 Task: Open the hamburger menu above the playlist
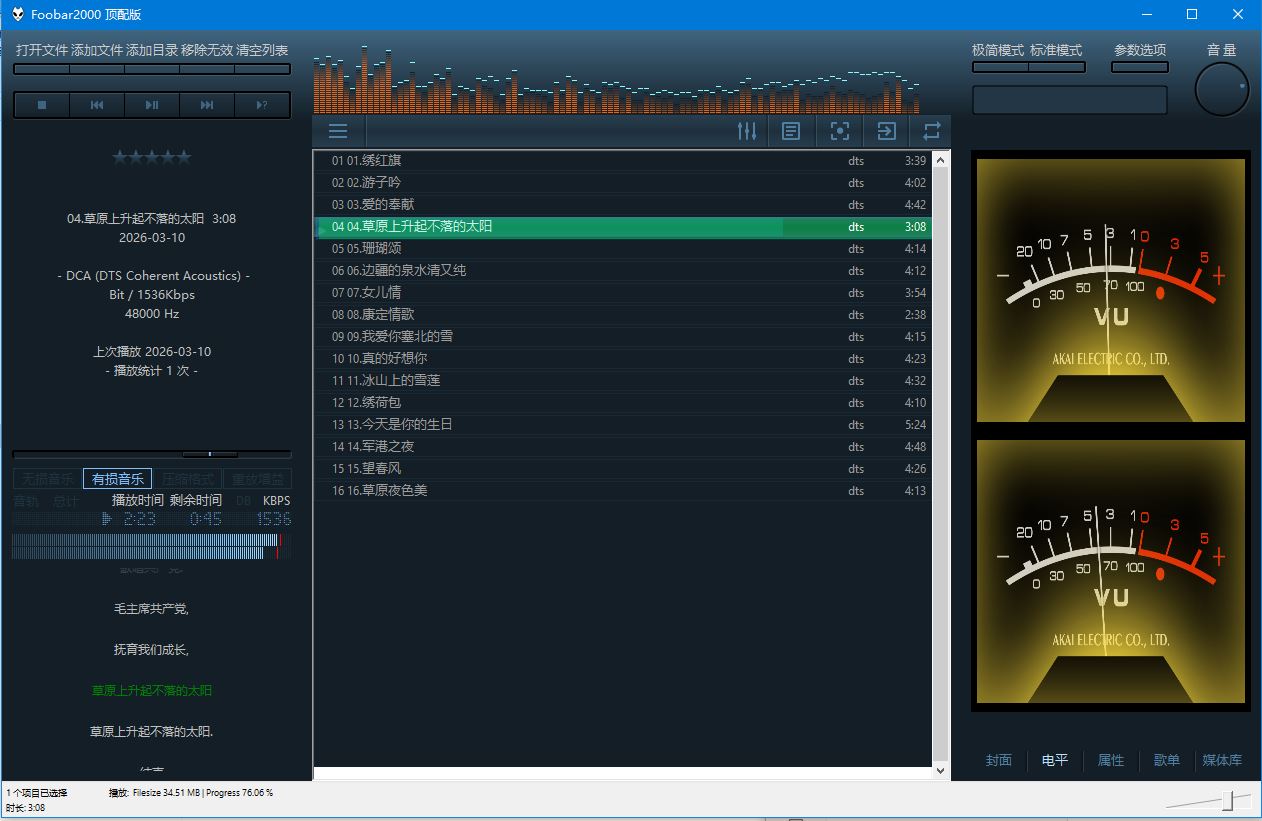pos(338,131)
